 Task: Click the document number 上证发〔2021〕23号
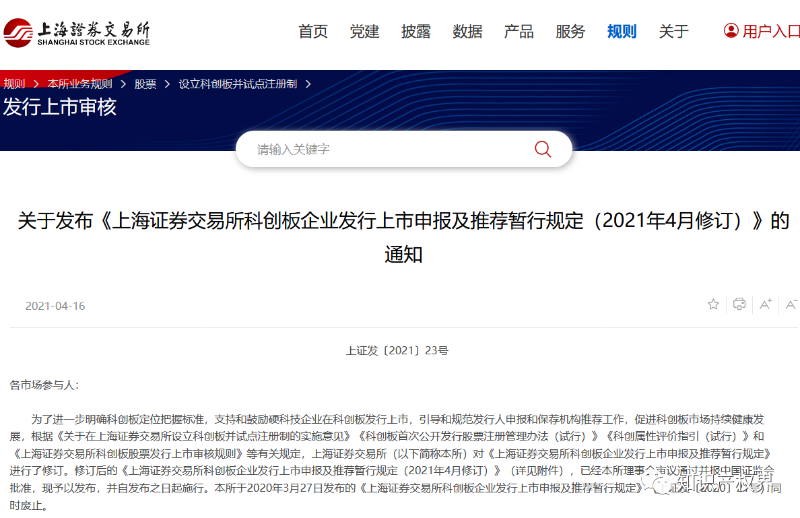(397, 351)
